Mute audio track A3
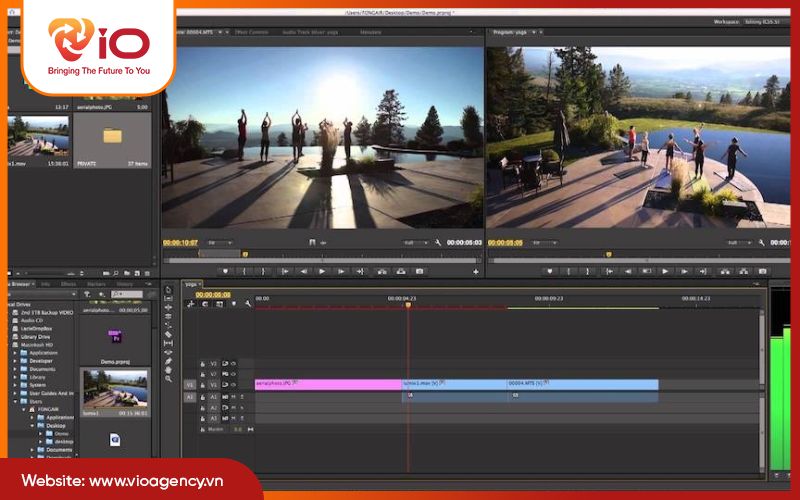The image size is (800, 500). pos(233,418)
